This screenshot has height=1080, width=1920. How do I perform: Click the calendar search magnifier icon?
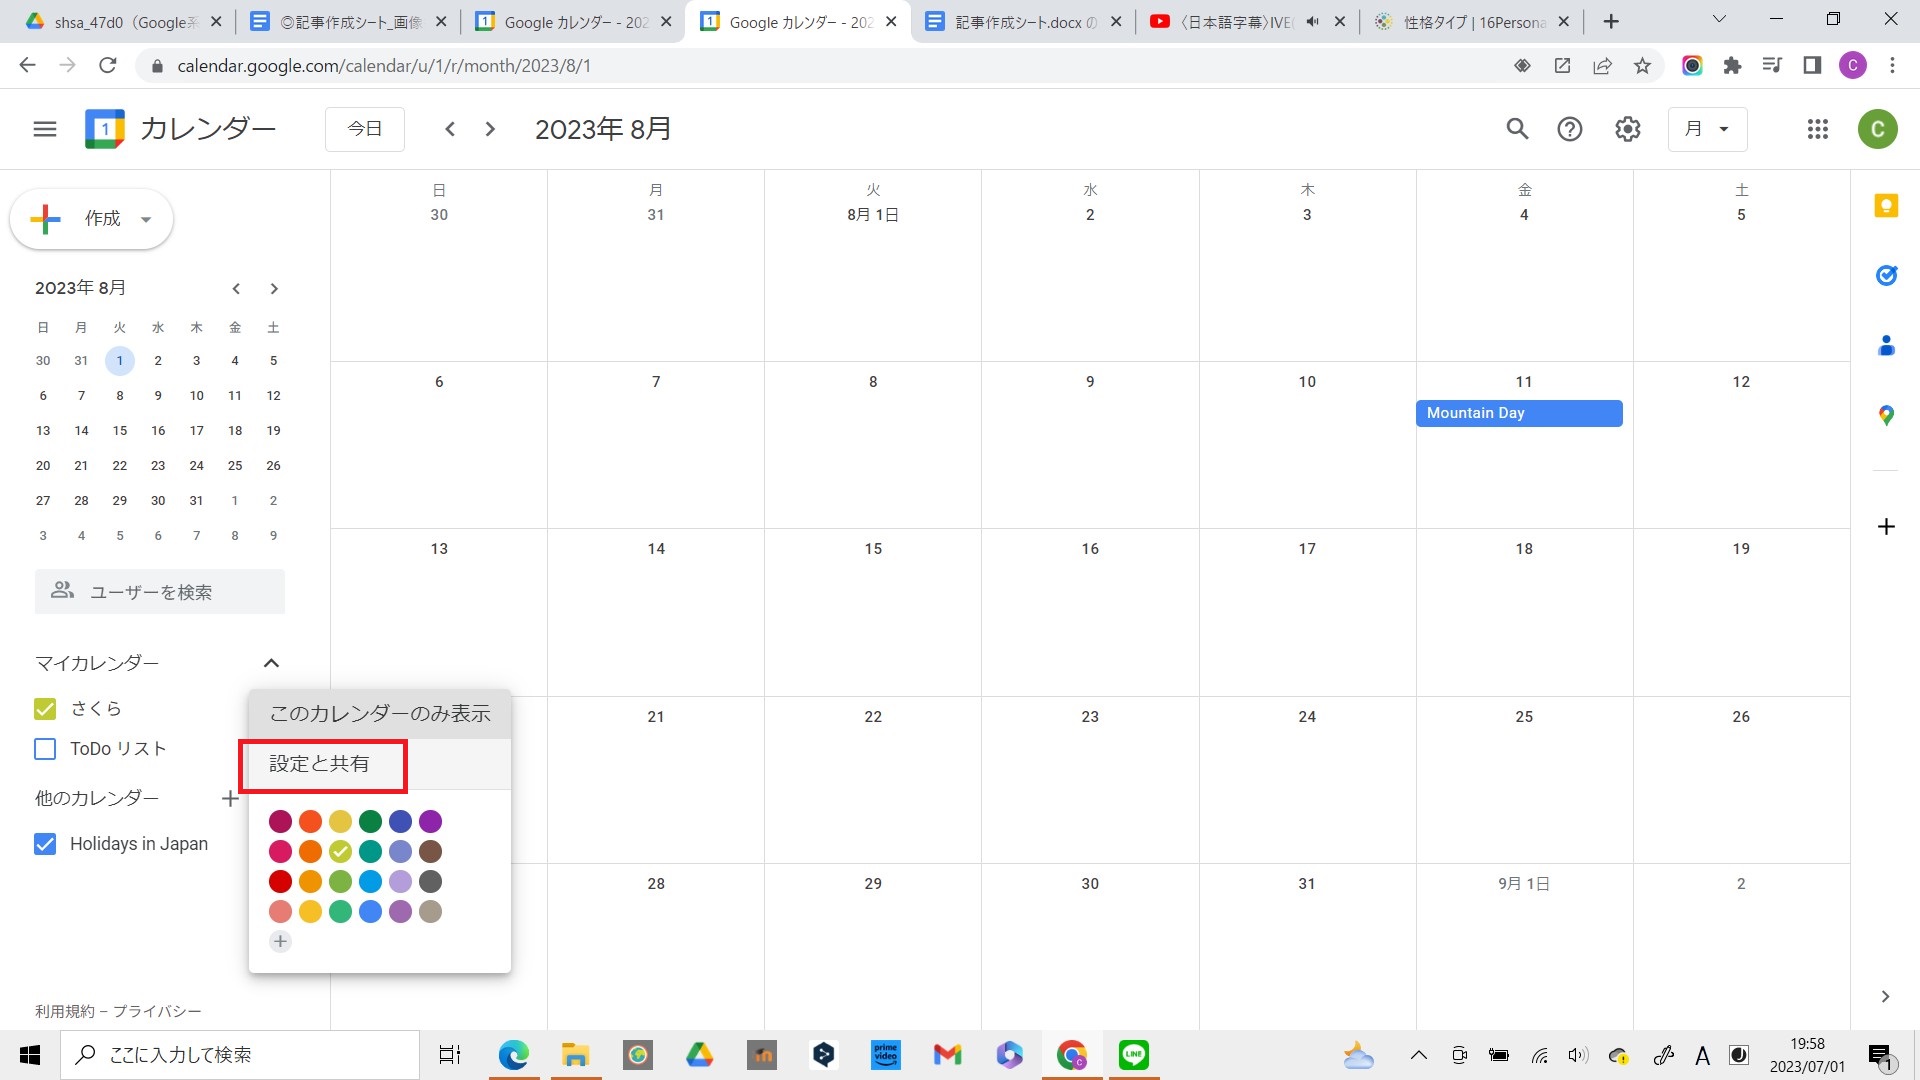[1517, 129]
